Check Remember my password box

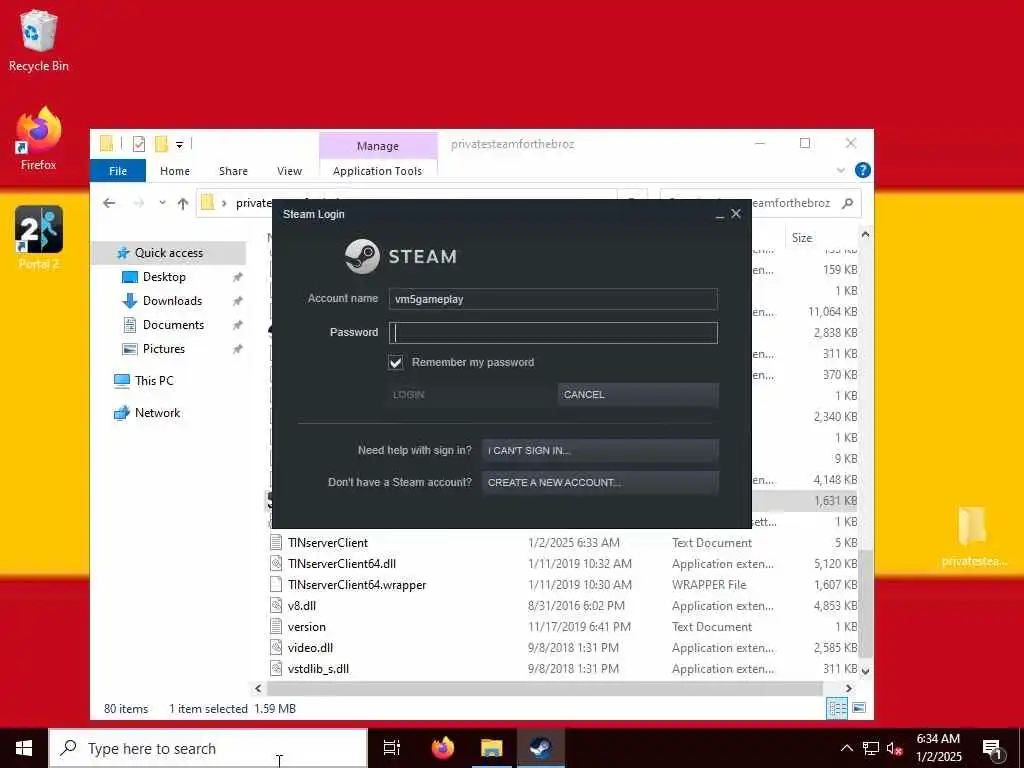(396, 362)
